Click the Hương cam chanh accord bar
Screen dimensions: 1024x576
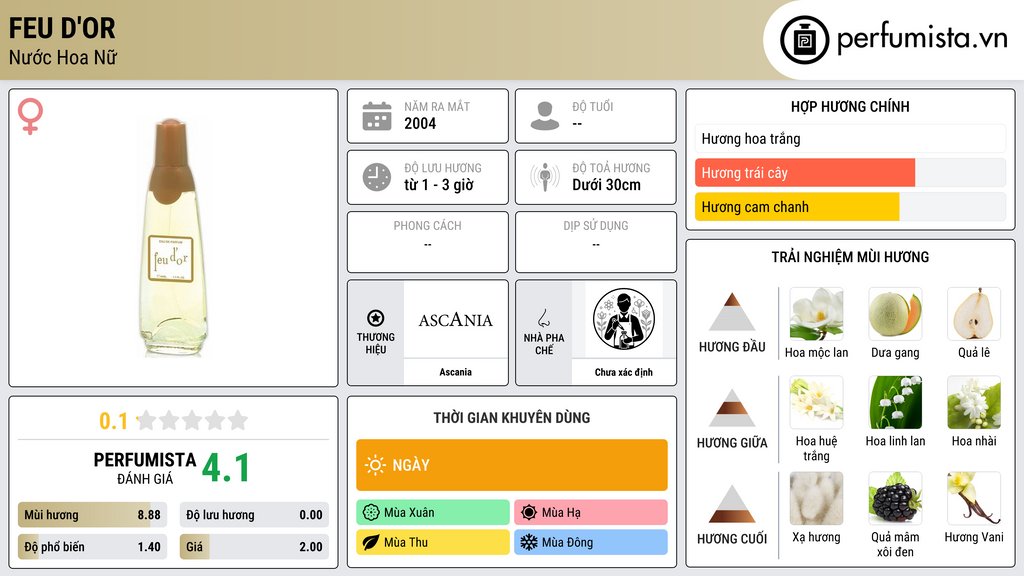(850, 206)
